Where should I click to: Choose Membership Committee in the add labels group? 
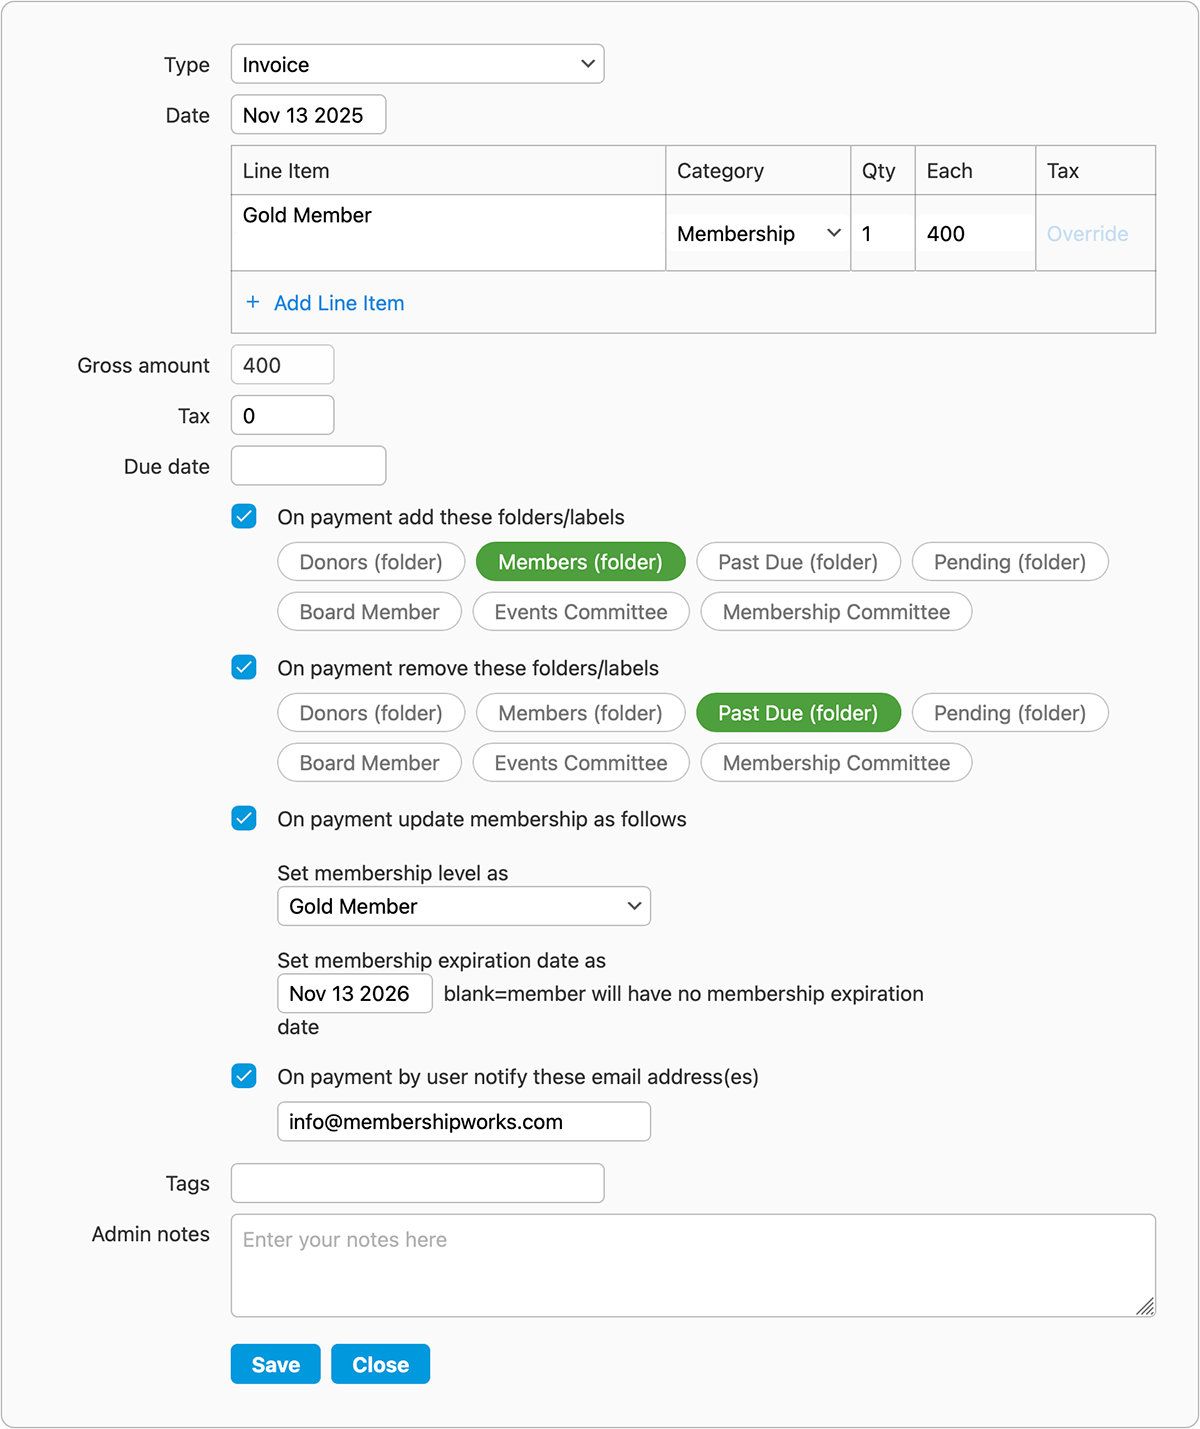pos(836,612)
